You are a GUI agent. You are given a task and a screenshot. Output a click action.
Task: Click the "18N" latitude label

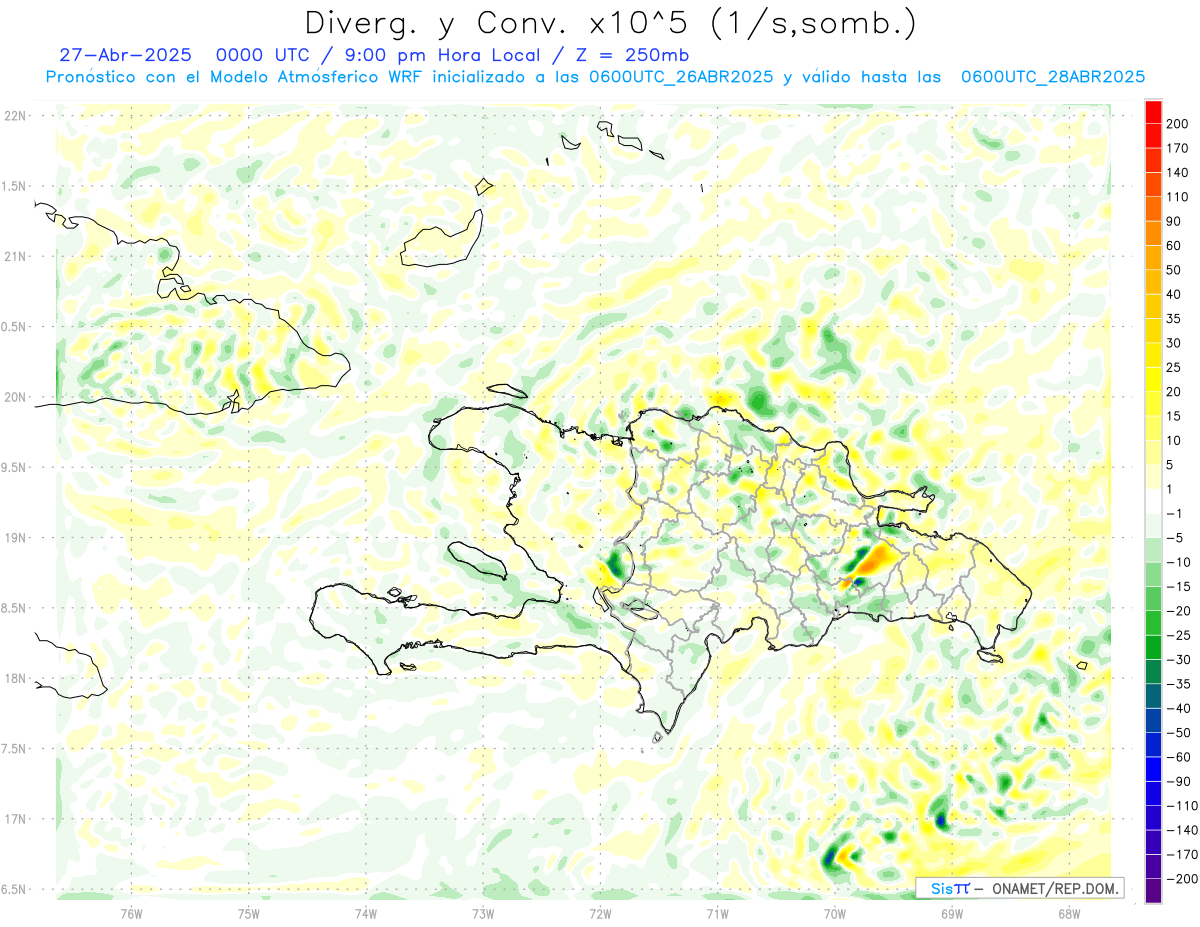click(x=15, y=678)
